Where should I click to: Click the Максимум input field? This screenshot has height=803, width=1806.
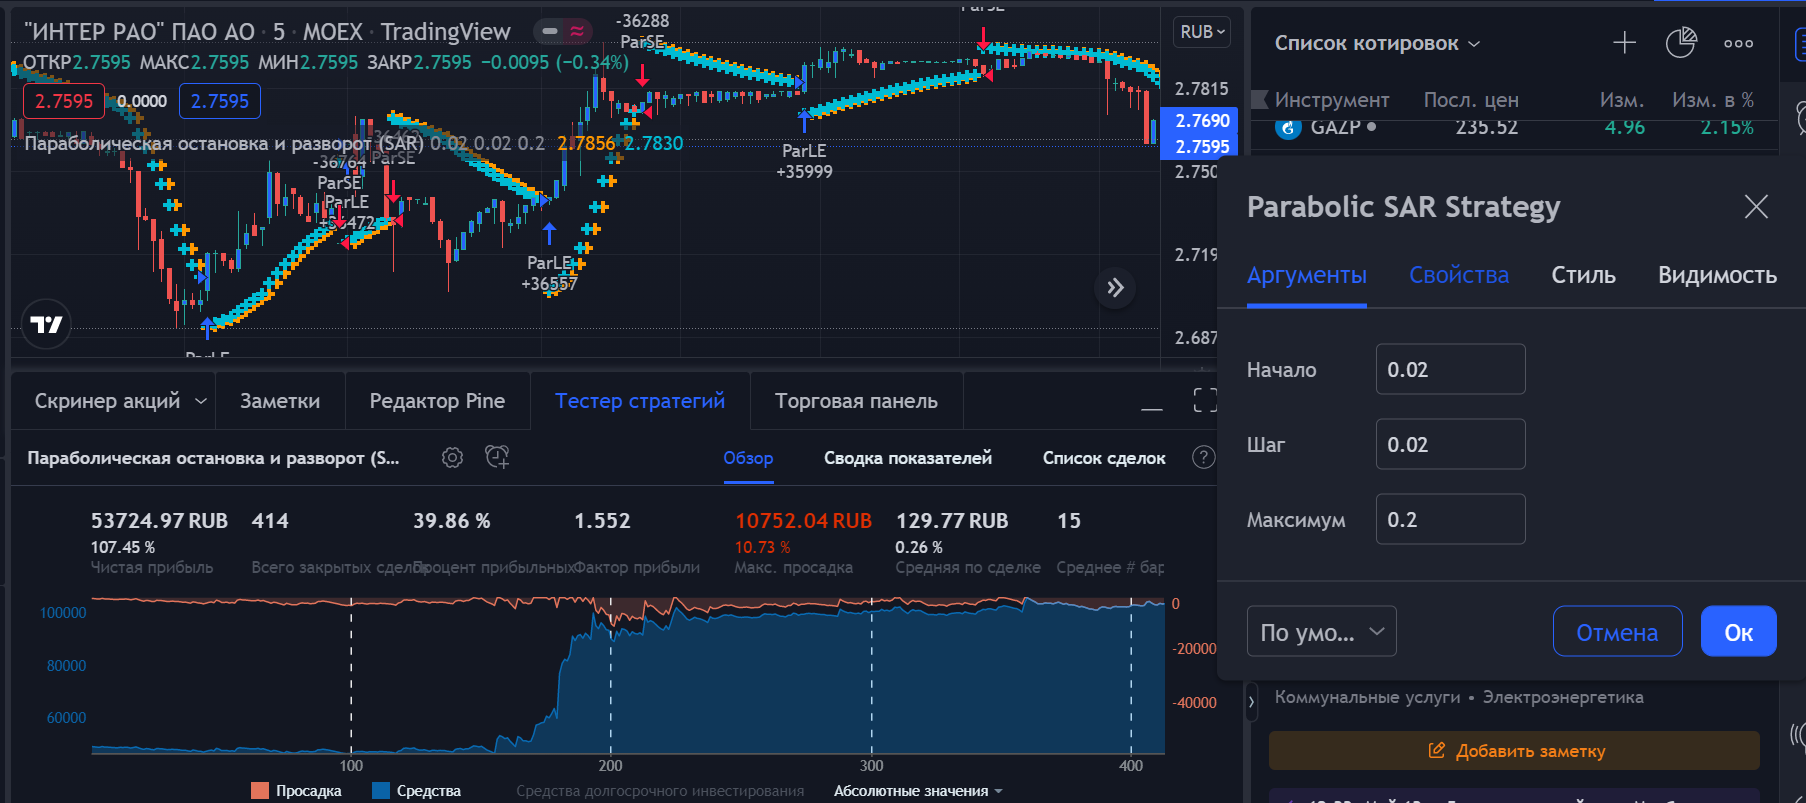(x=1450, y=520)
